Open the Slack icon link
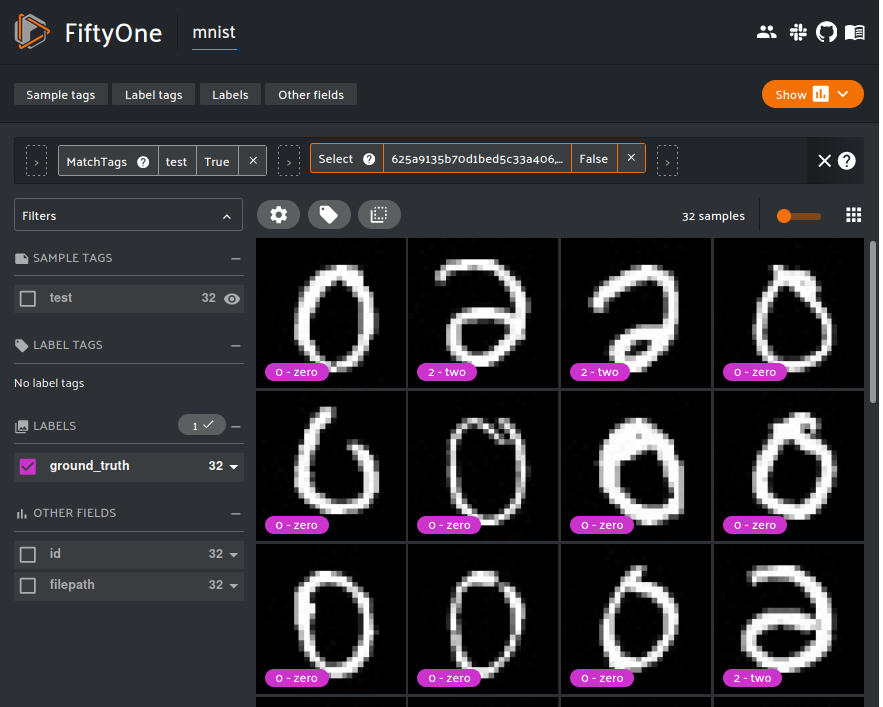The width and height of the screenshot is (883, 707). click(x=797, y=32)
